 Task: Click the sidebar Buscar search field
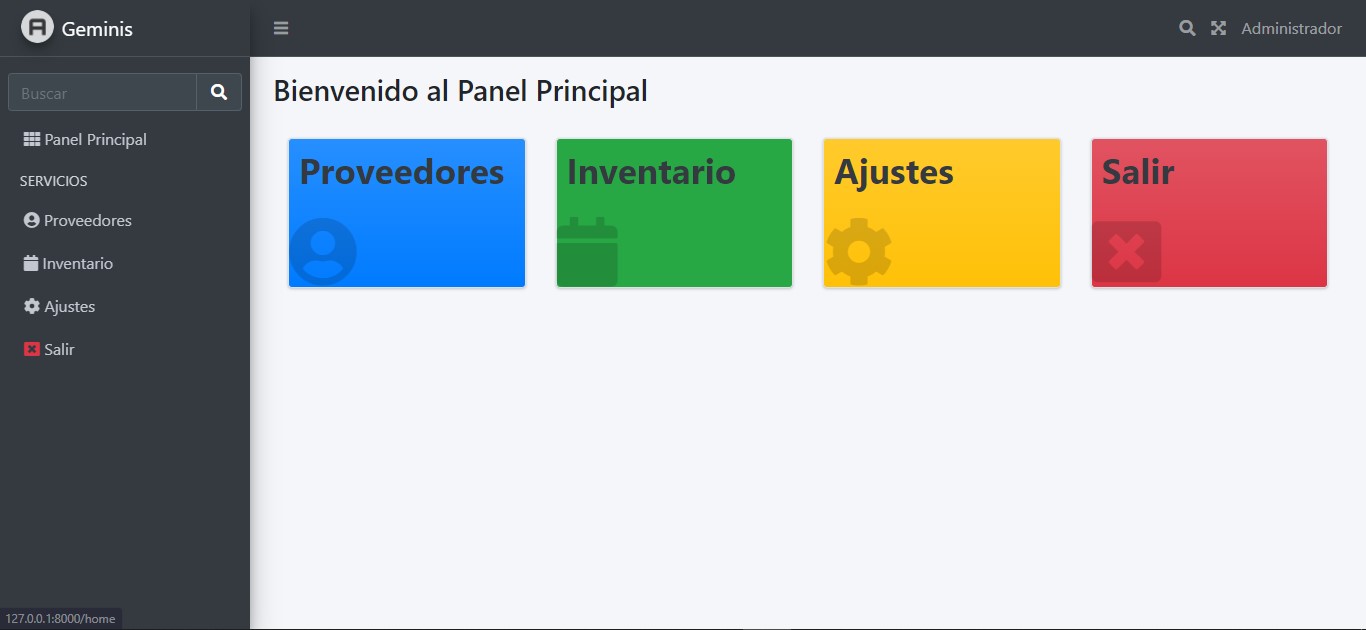[103, 93]
